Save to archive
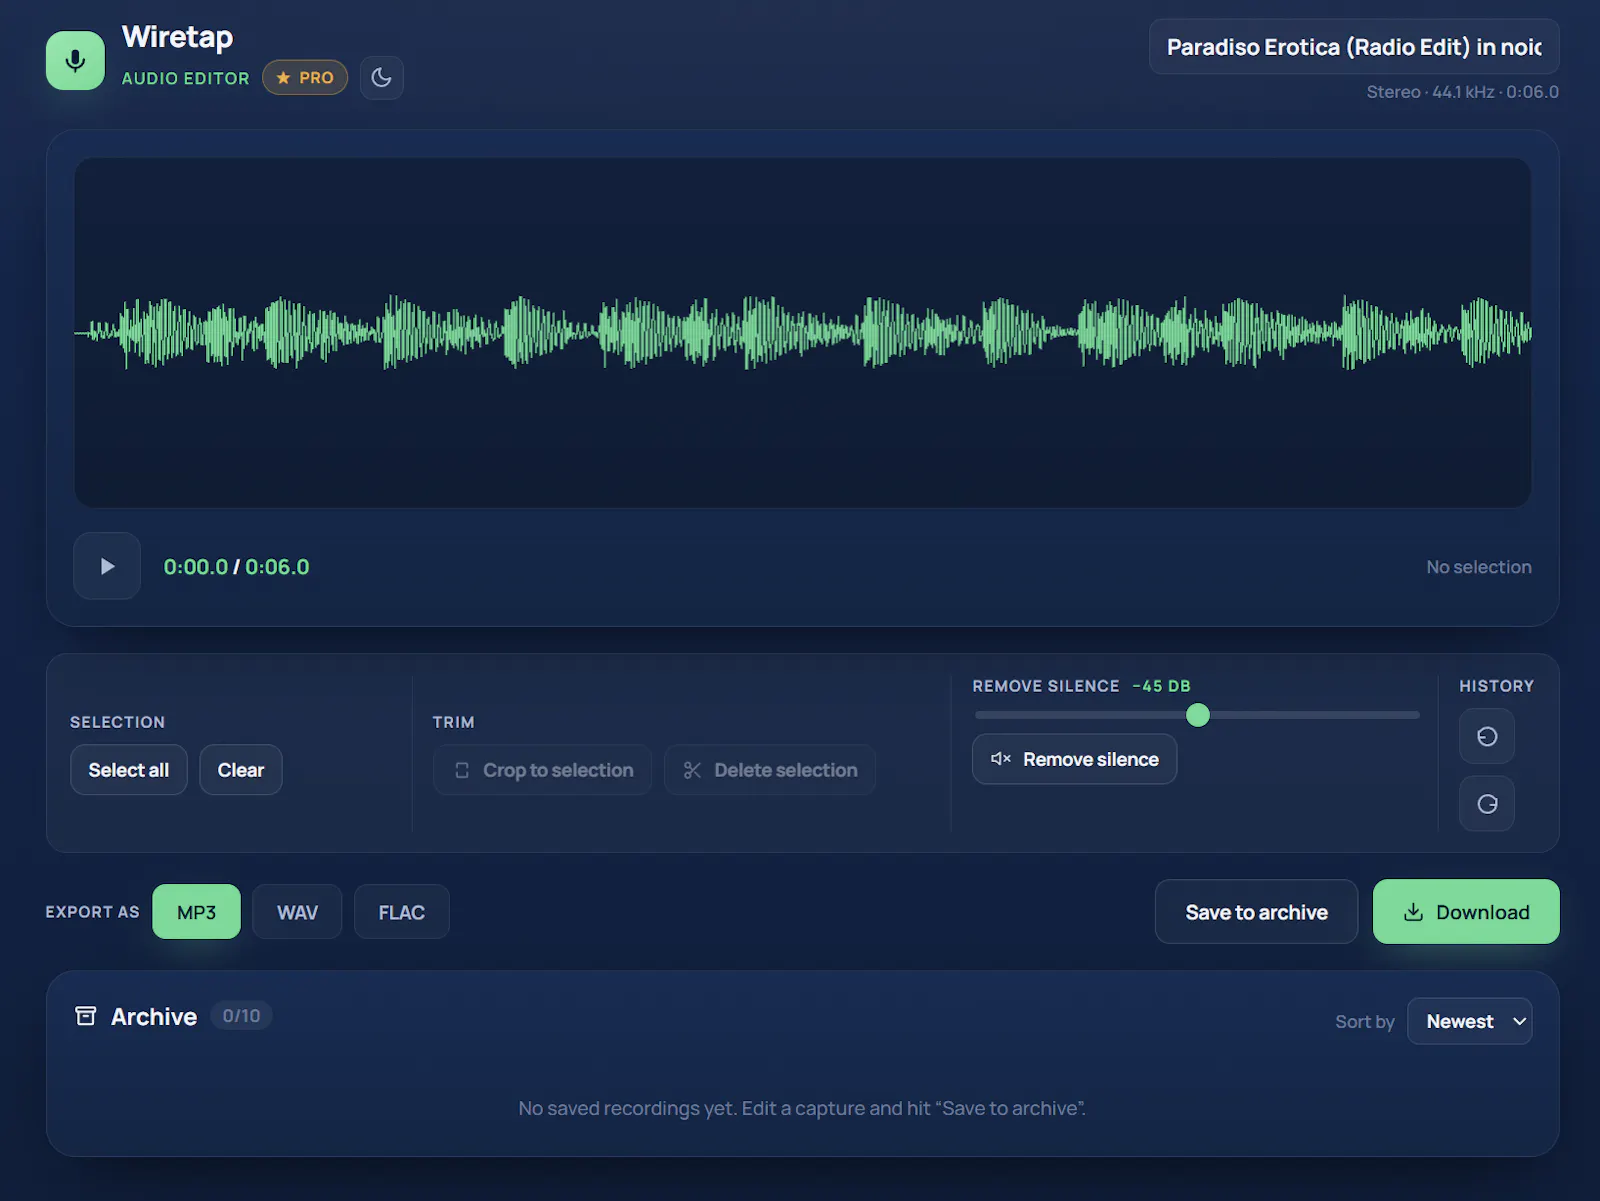This screenshot has width=1600, height=1201. click(1256, 912)
